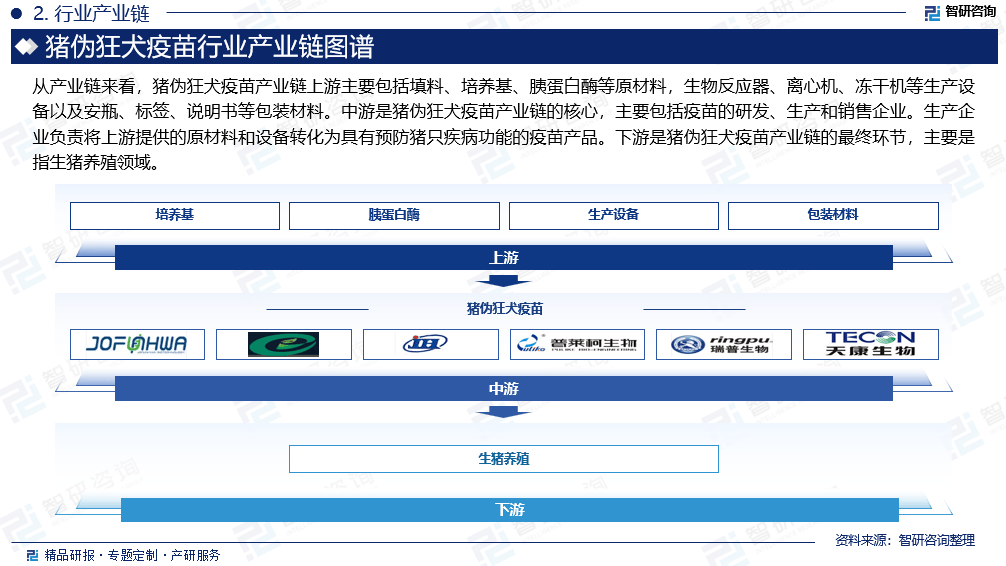
Task: Click the title 猪伪狂犬疫苗行业产业链图谱
Action: pos(209,47)
